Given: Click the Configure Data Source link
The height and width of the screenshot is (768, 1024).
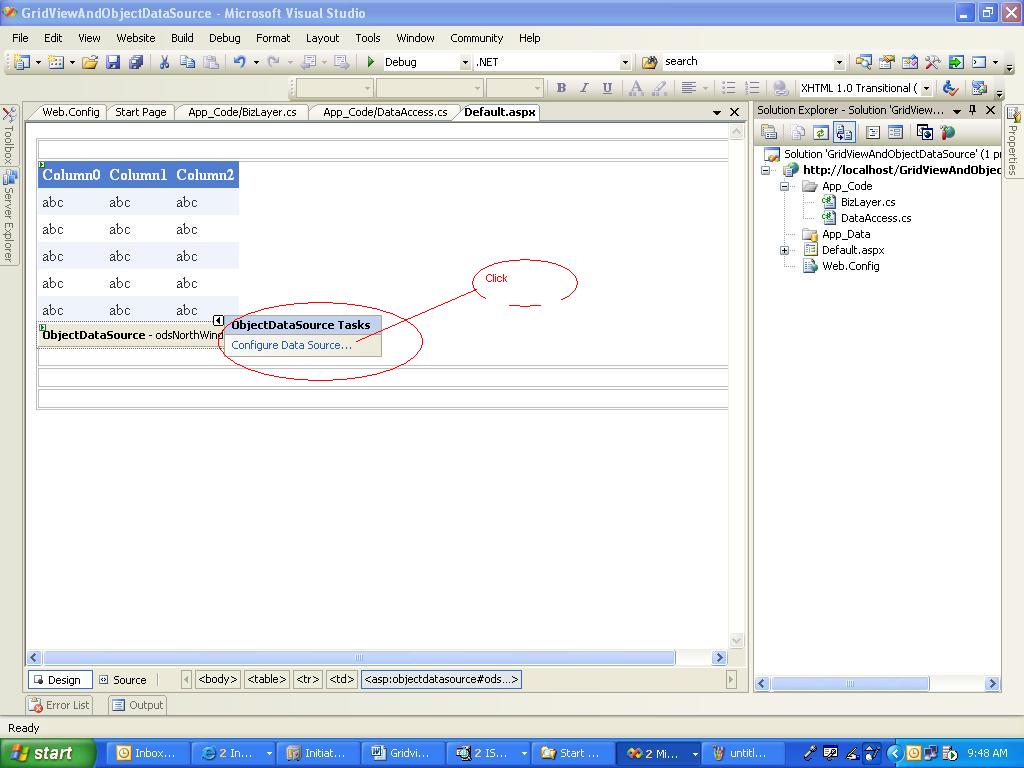Looking at the screenshot, I should (291, 345).
